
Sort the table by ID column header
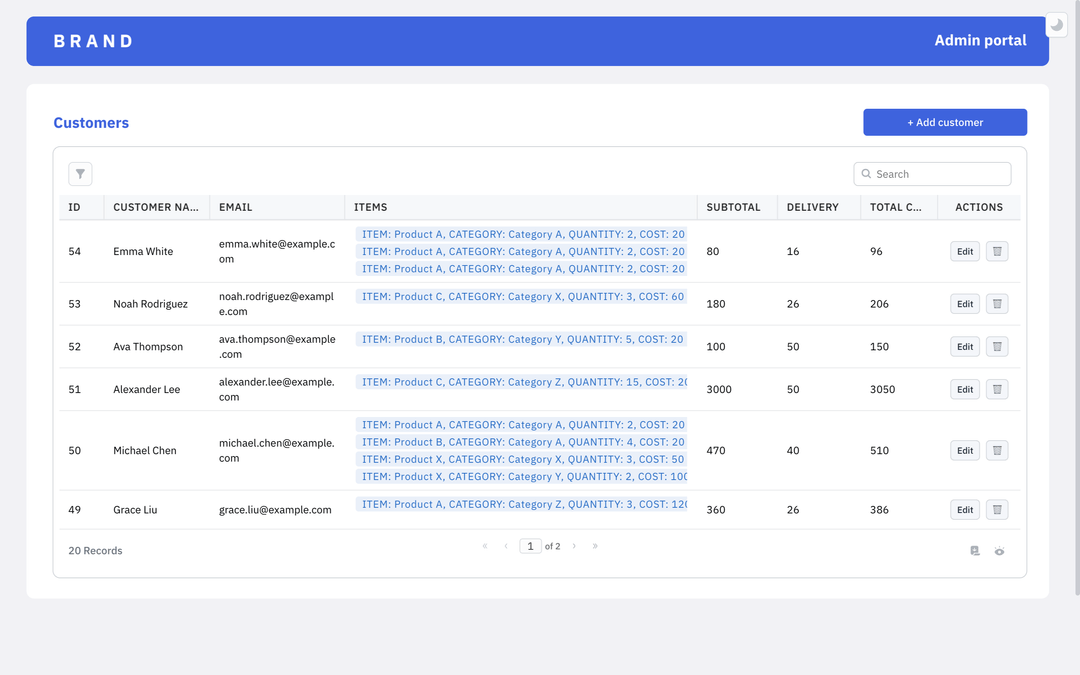click(x=75, y=207)
